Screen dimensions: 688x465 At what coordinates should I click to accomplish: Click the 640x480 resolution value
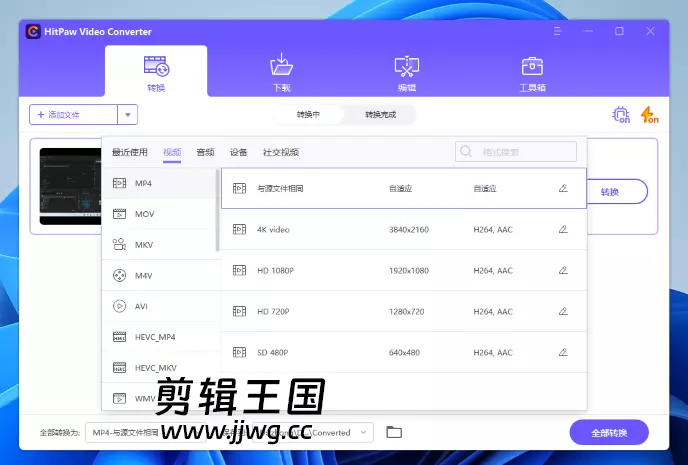[x=404, y=353]
